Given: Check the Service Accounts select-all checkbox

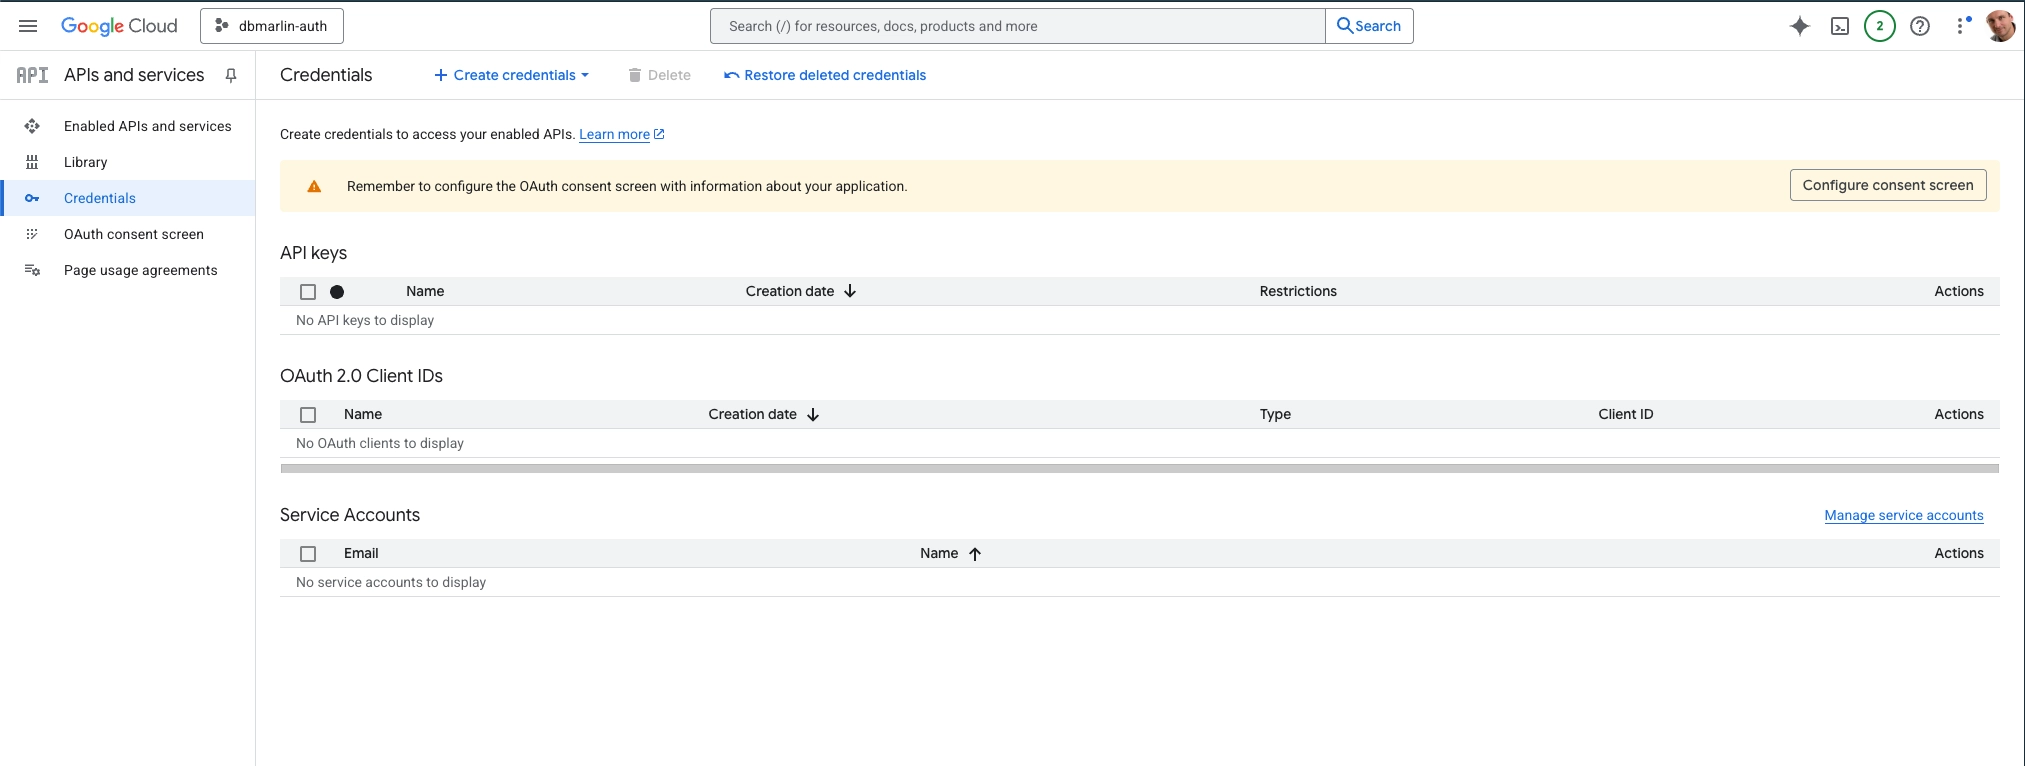Looking at the screenshot, I should click(x=308, y=554).
